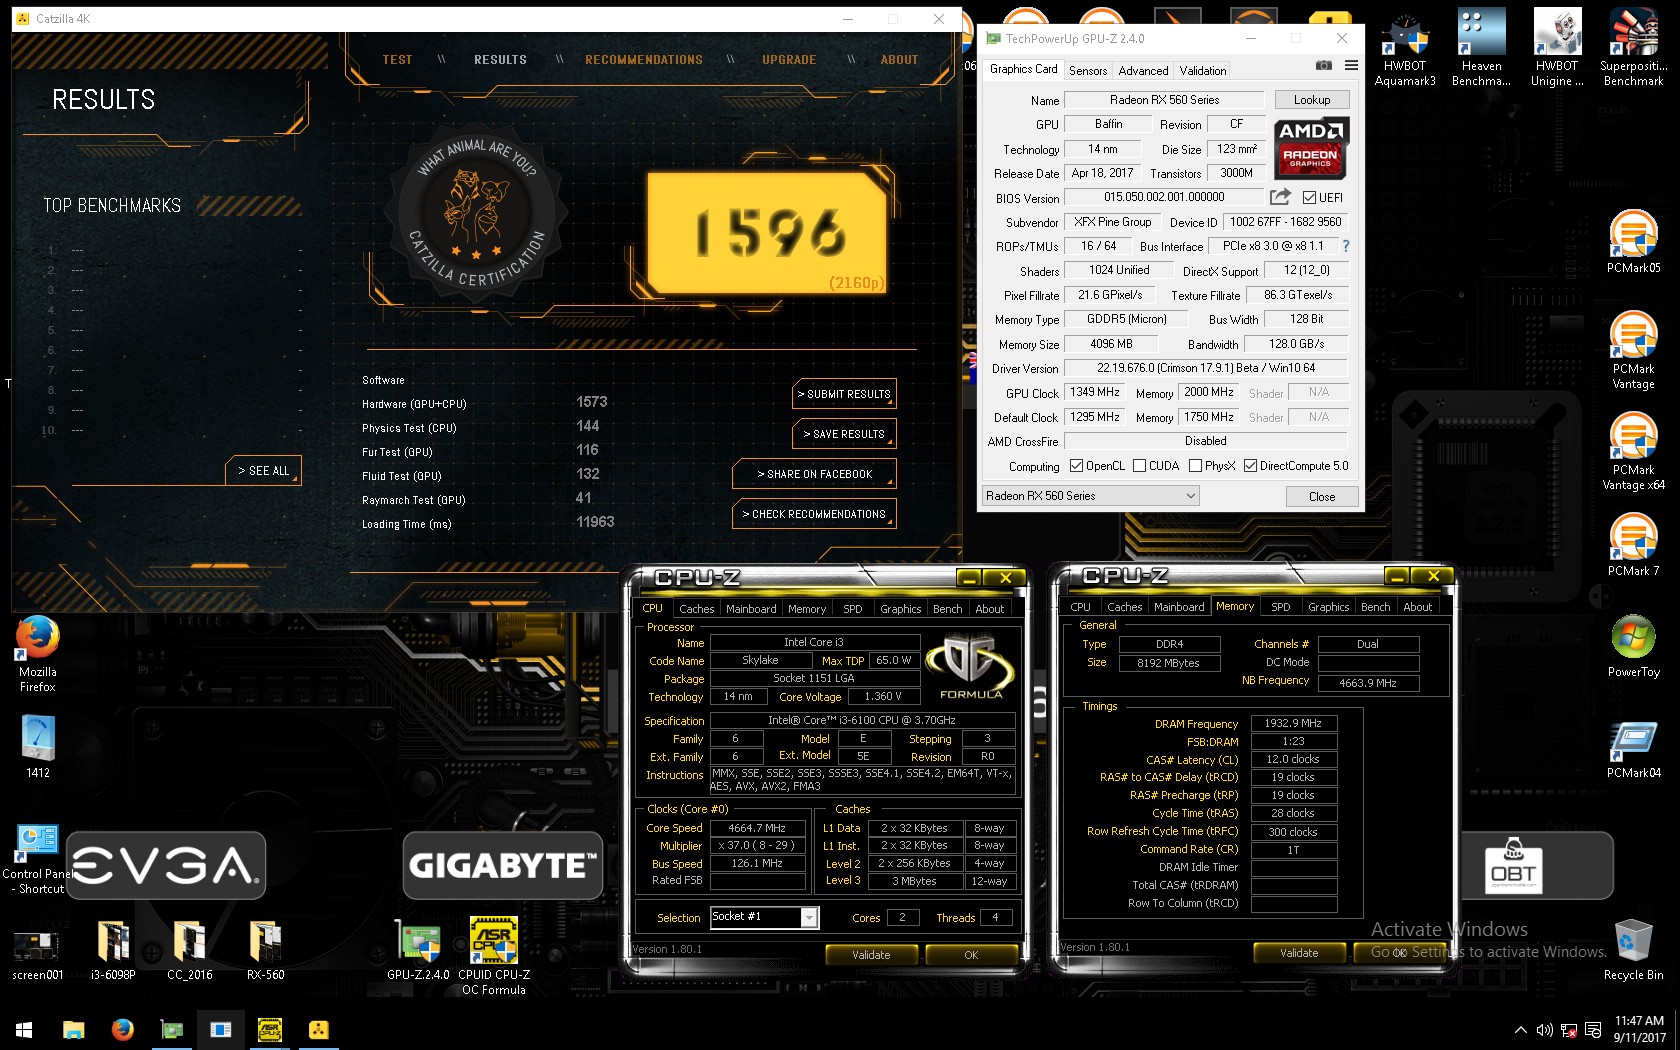Show hidden system tray icons chevron
Screen dimensions: 1680x1050
click(x=1520, y=1030)
